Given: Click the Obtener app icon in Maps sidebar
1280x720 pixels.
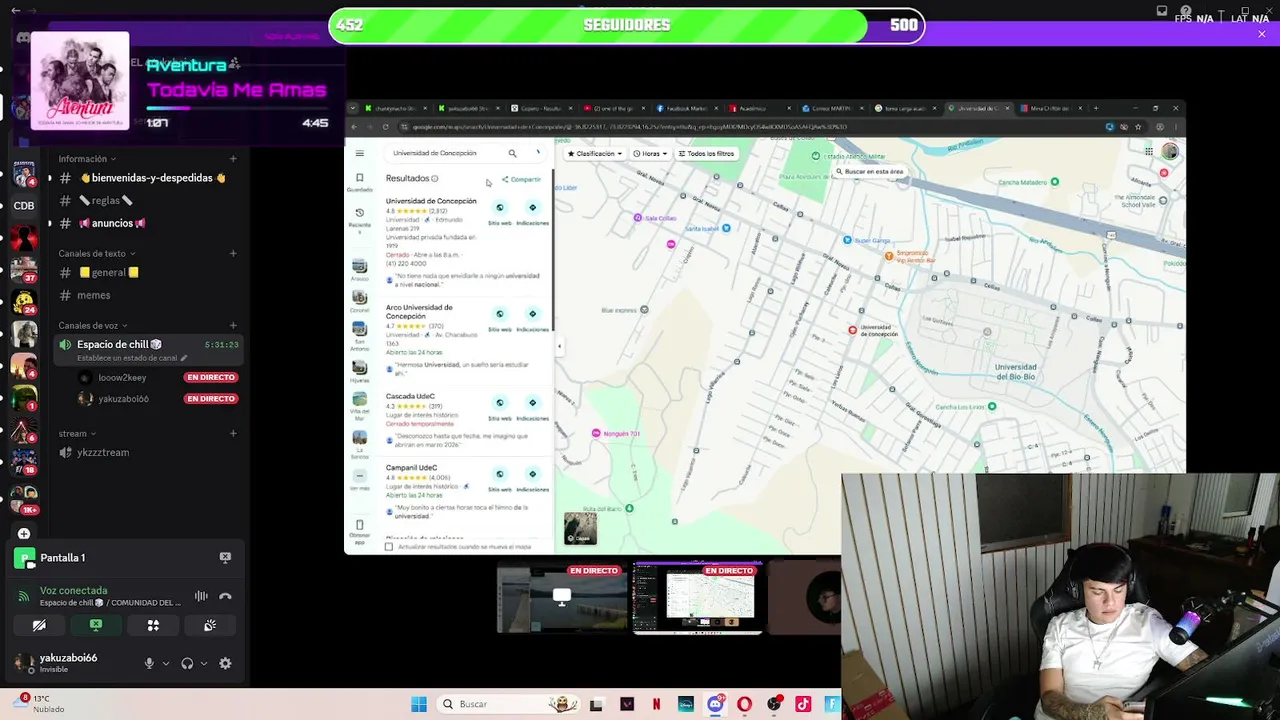Looking at the screenshot, I should 359,530.
